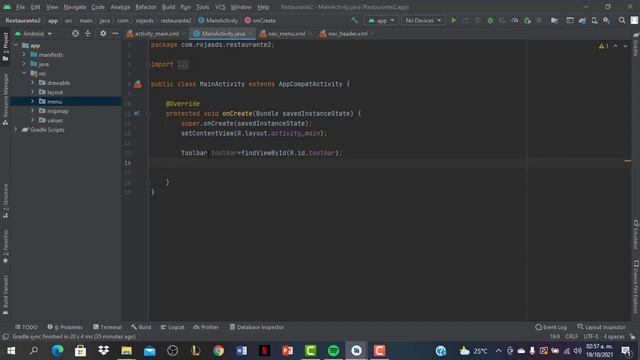640x360 pixels.
Task: Open Resource Manager side tab
Action: click(5, 99)
